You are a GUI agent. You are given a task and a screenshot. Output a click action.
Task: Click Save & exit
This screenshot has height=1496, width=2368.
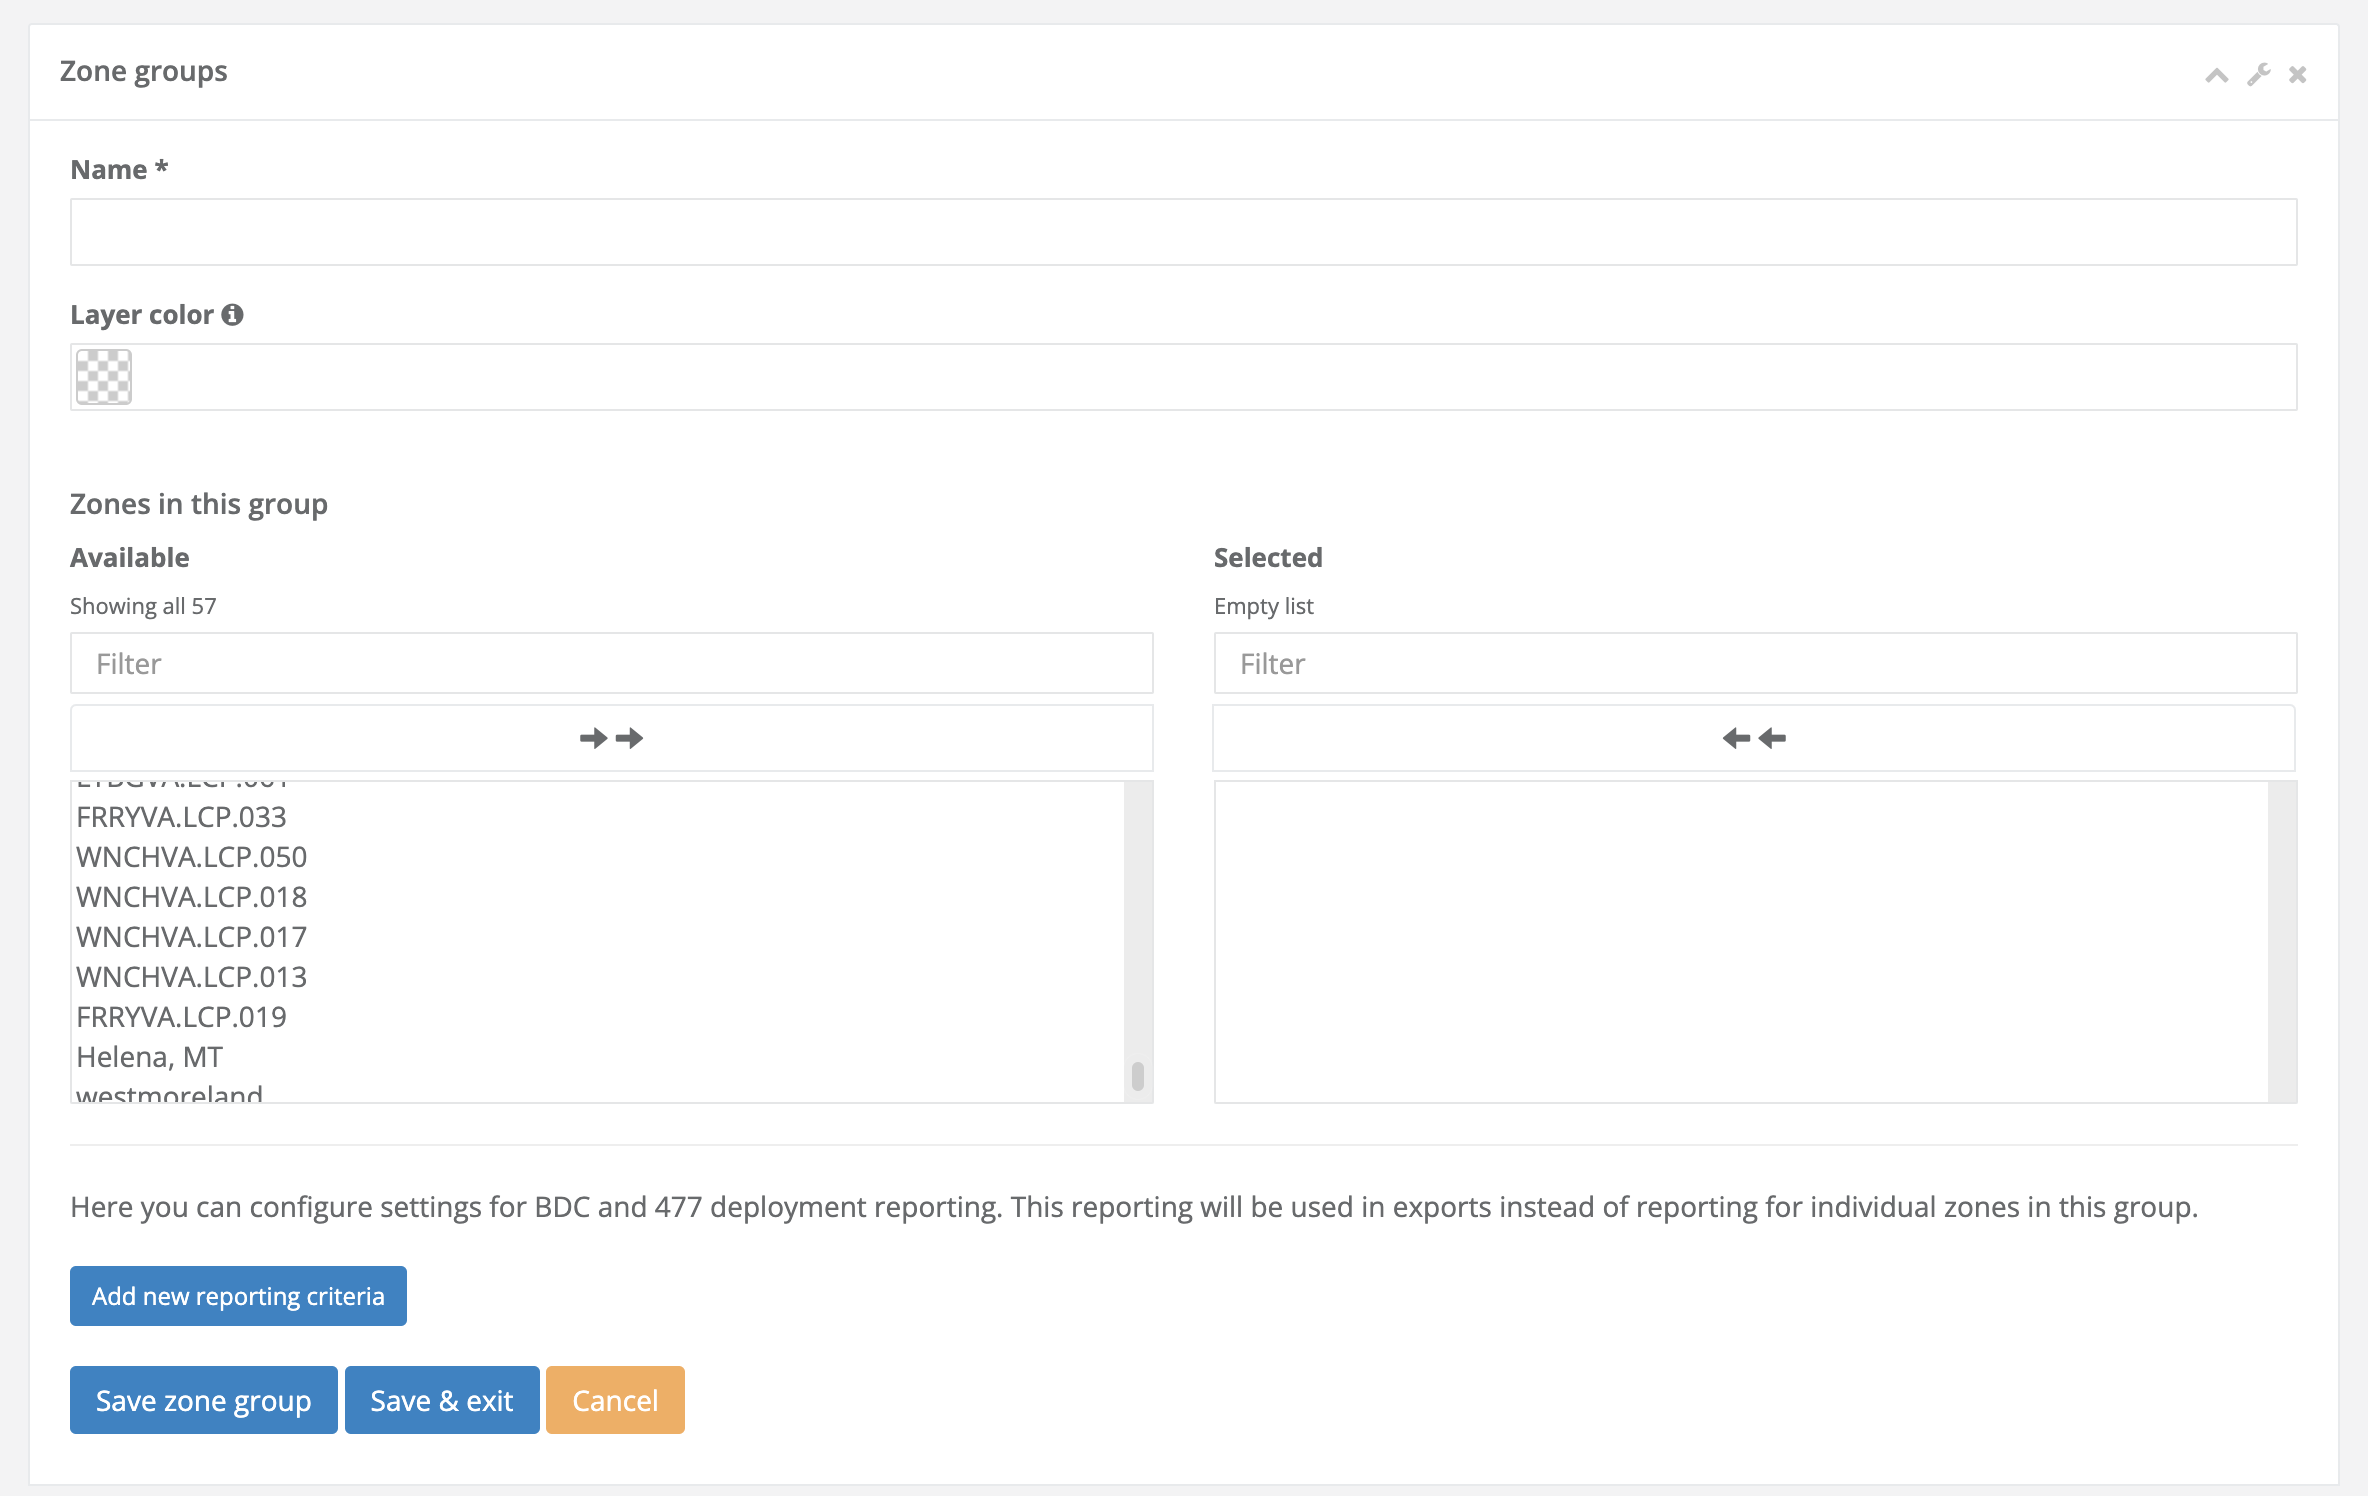tap(441, 1400)
